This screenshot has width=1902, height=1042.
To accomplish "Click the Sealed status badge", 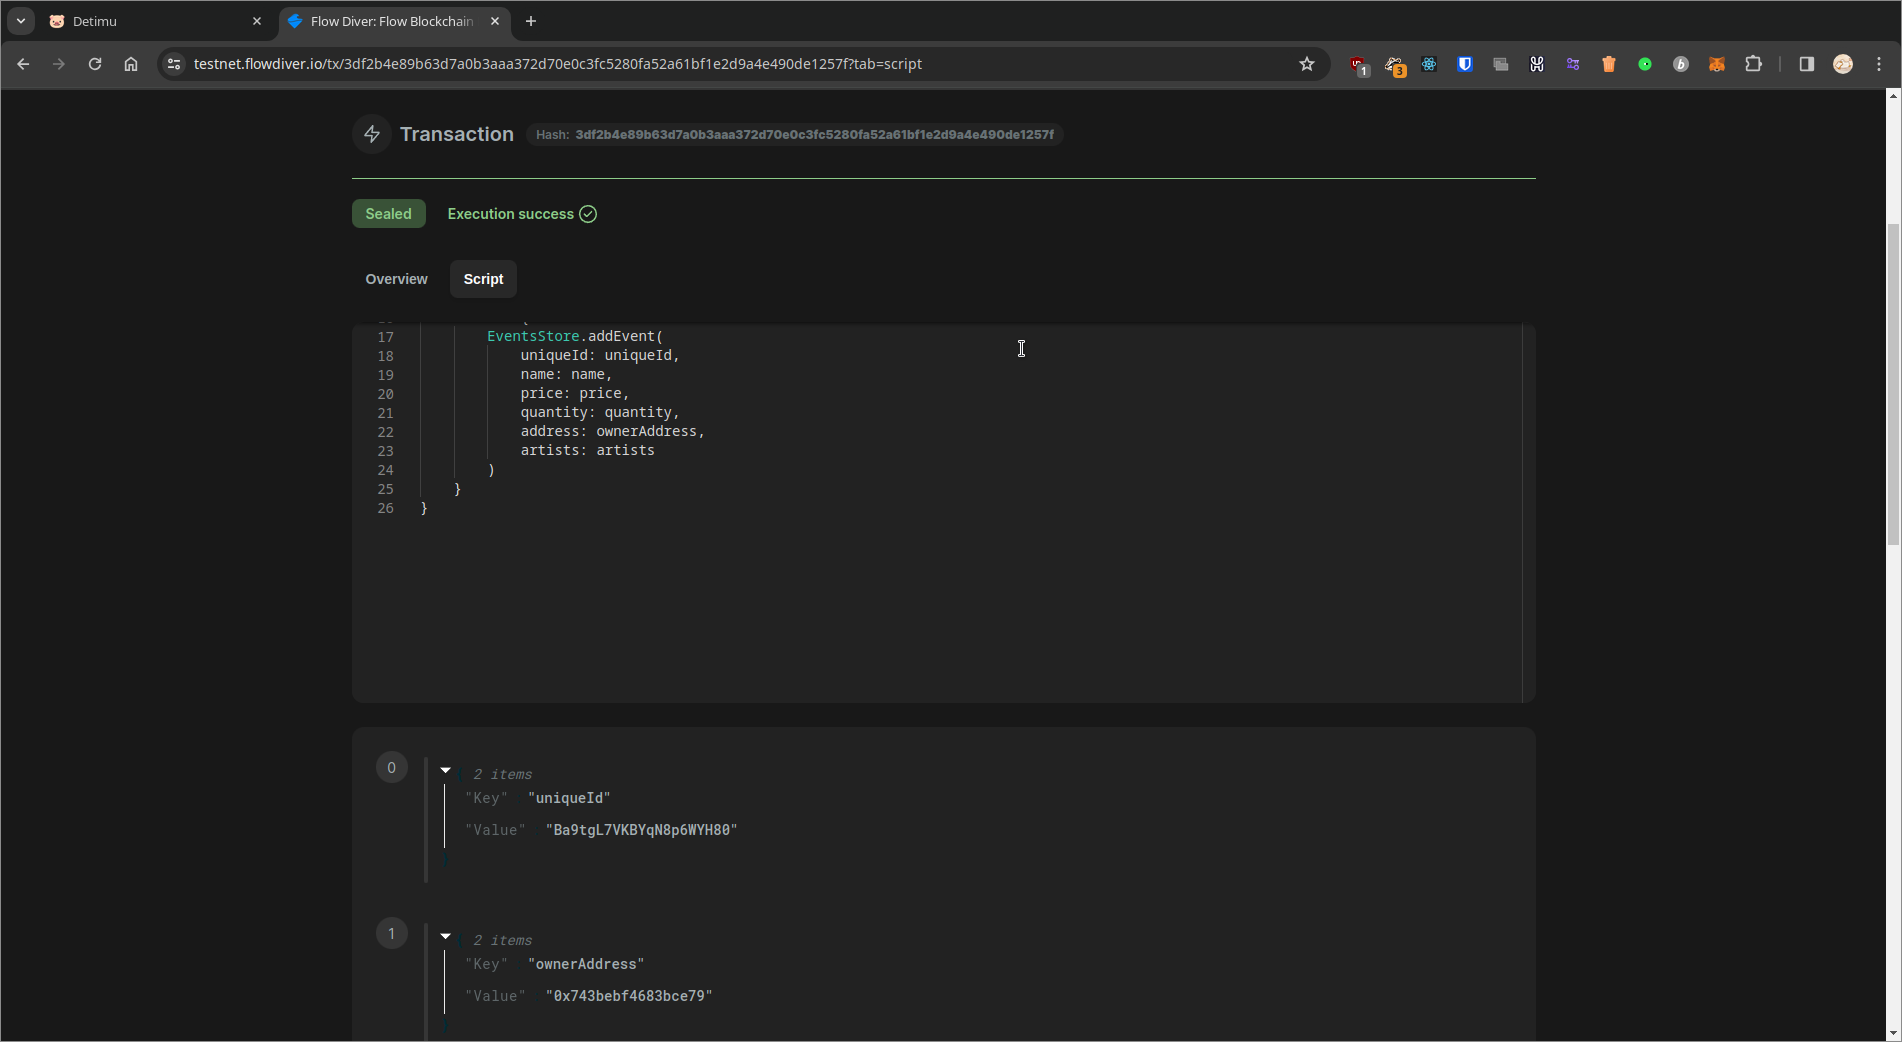I will coord(388,214).
